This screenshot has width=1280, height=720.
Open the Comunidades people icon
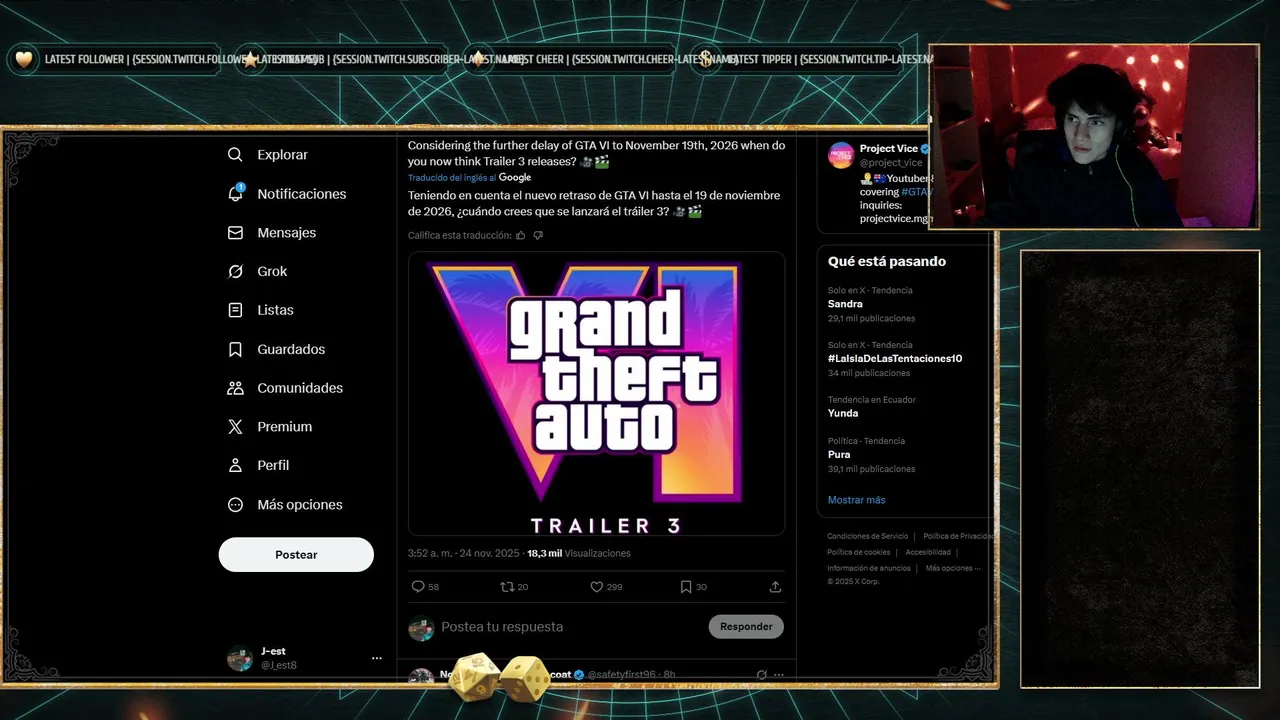(x=235, y=388)
